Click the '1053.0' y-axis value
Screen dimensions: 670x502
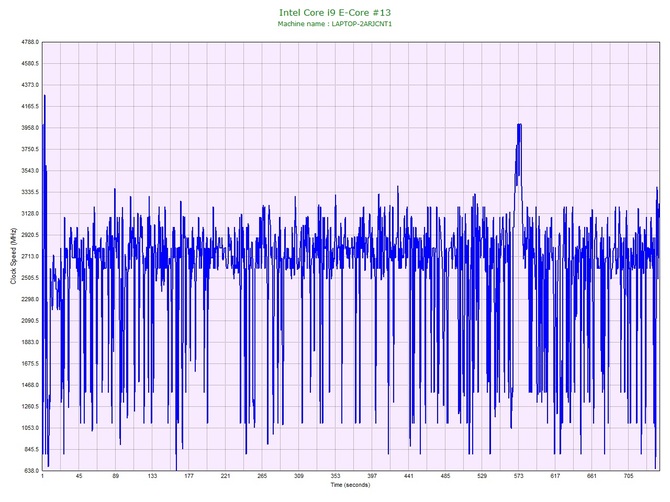pyautogui.click(x=30, y=428)
